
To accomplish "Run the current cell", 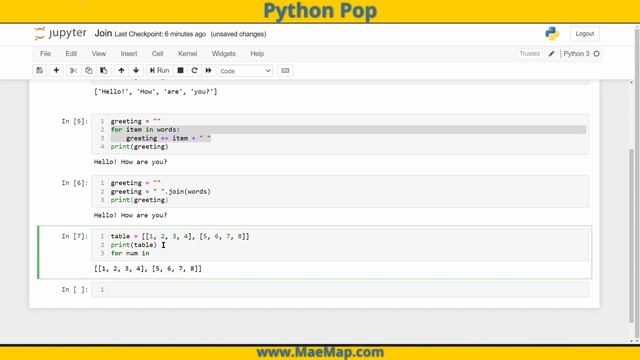I will click(159, 71).
